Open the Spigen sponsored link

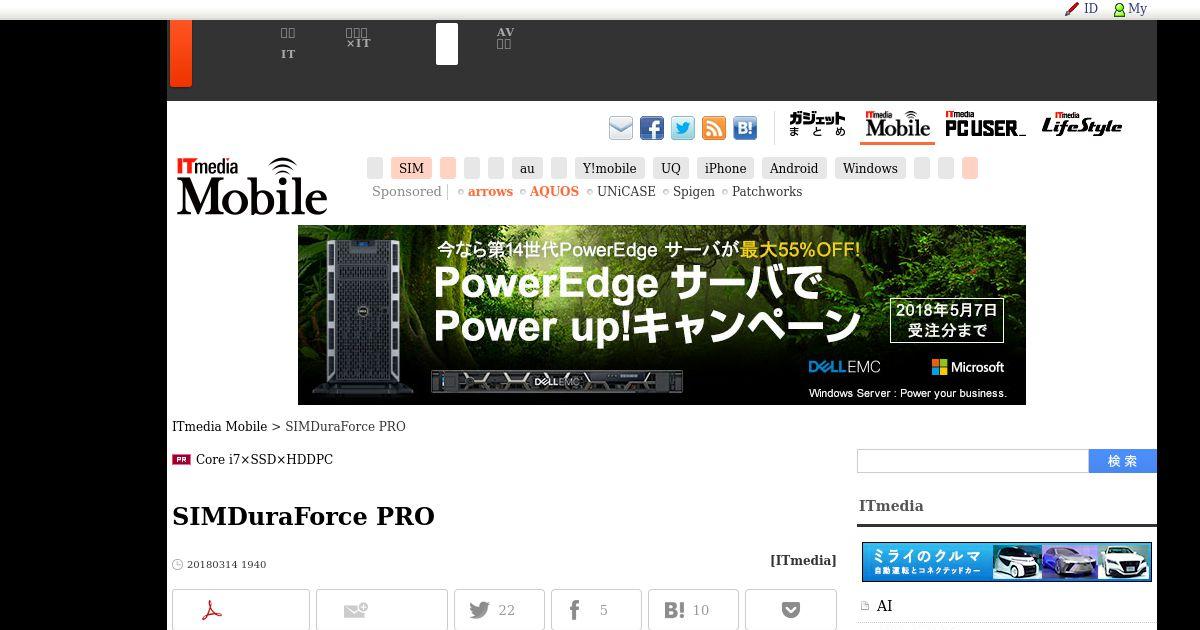pyautogui.click(x=694, y=192)
